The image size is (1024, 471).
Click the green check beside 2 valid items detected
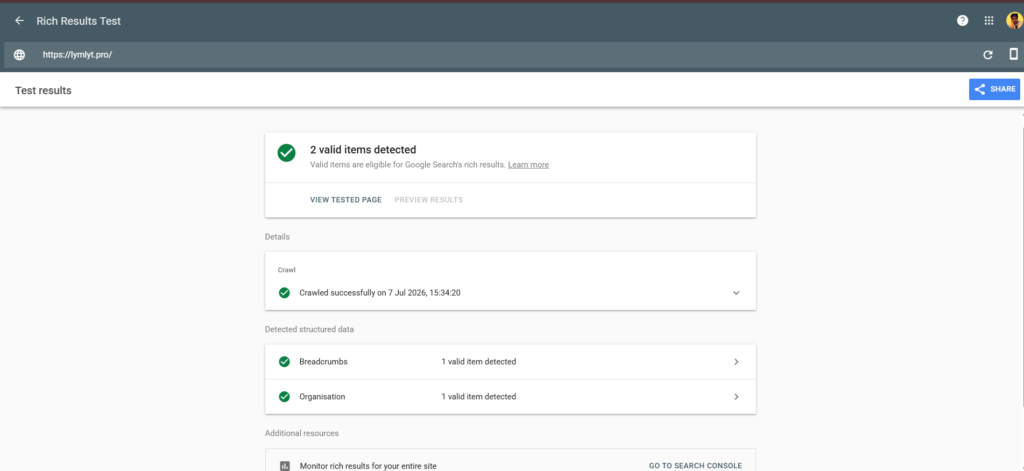(x=287, y=153)
